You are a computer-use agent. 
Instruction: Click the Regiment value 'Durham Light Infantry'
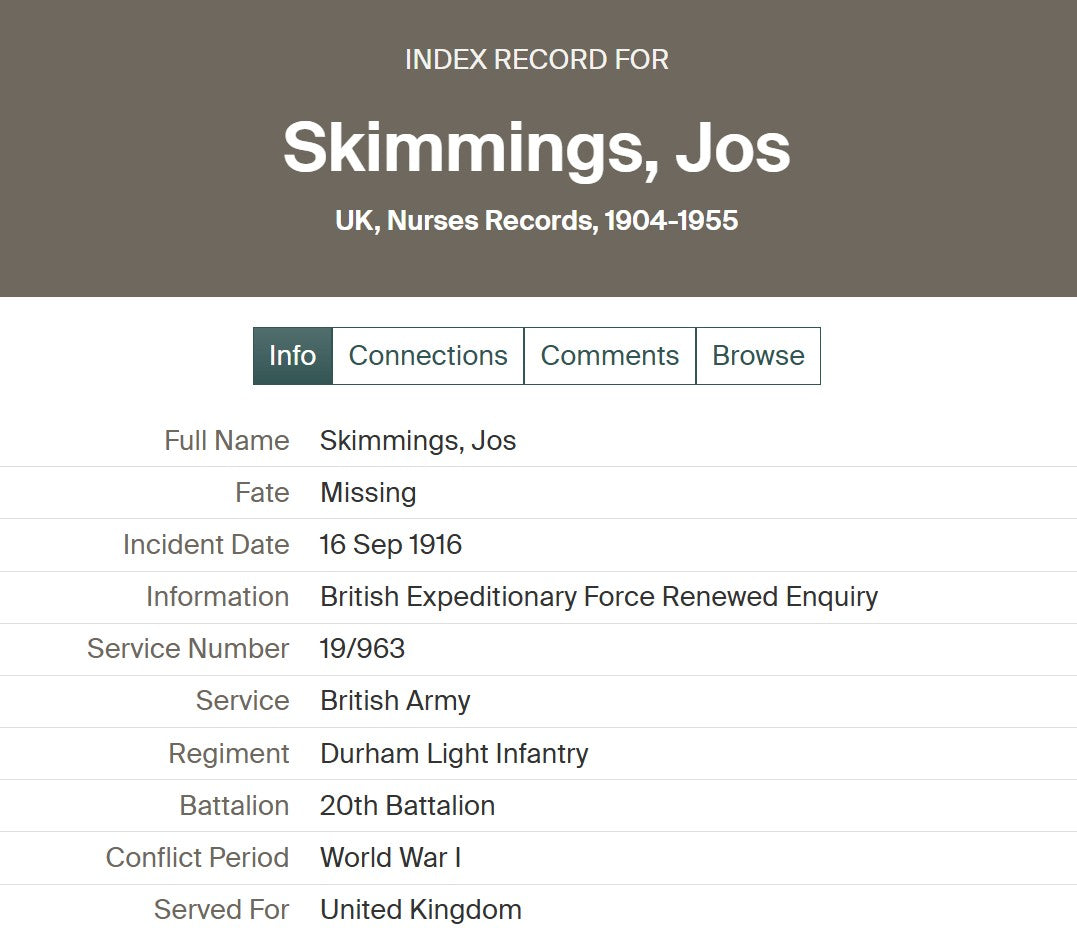pos(454,753)
